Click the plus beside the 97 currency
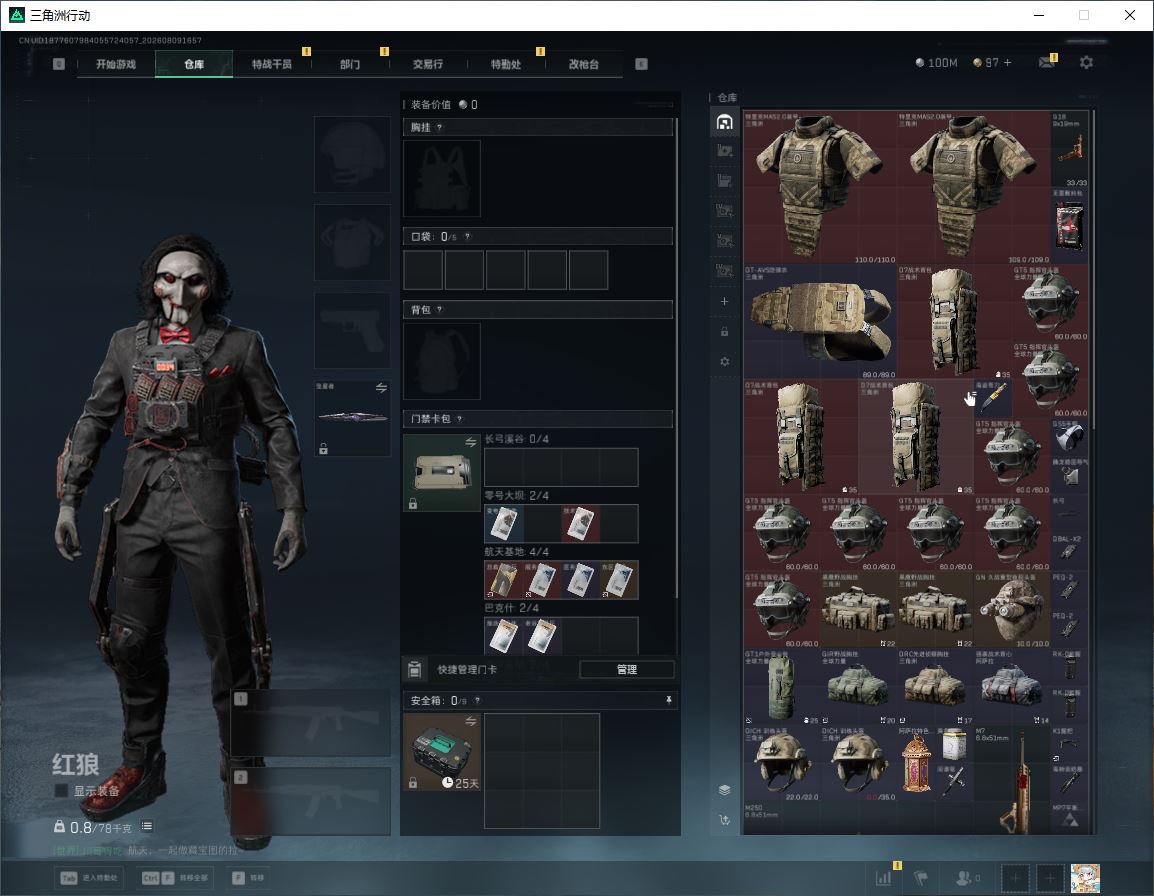The height and width of the screenshot is (896, 1154). pos(1008,63)
